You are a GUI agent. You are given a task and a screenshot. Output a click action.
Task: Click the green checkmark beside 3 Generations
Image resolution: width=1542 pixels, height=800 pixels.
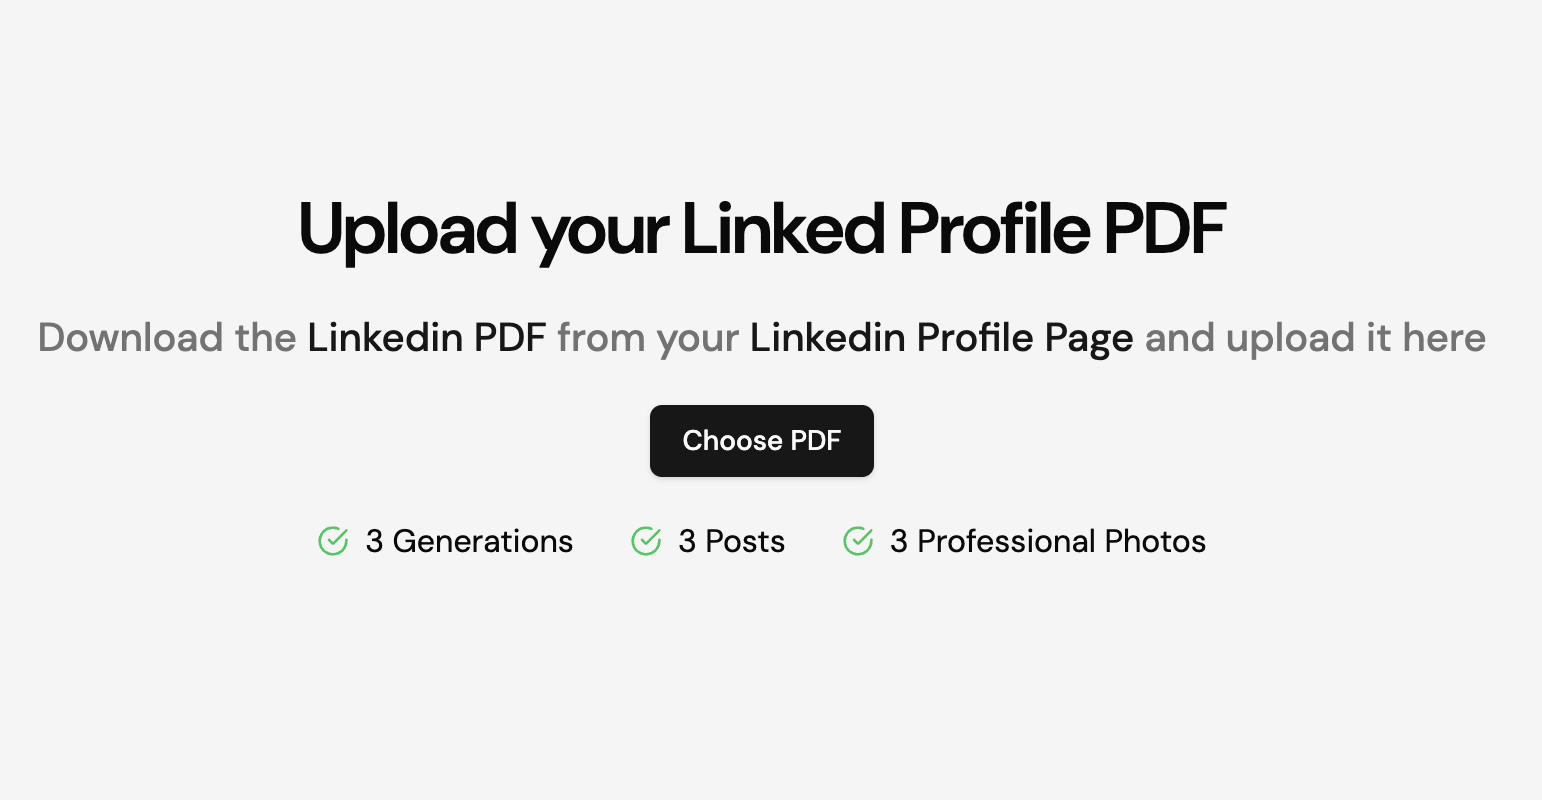coord(333,541)
